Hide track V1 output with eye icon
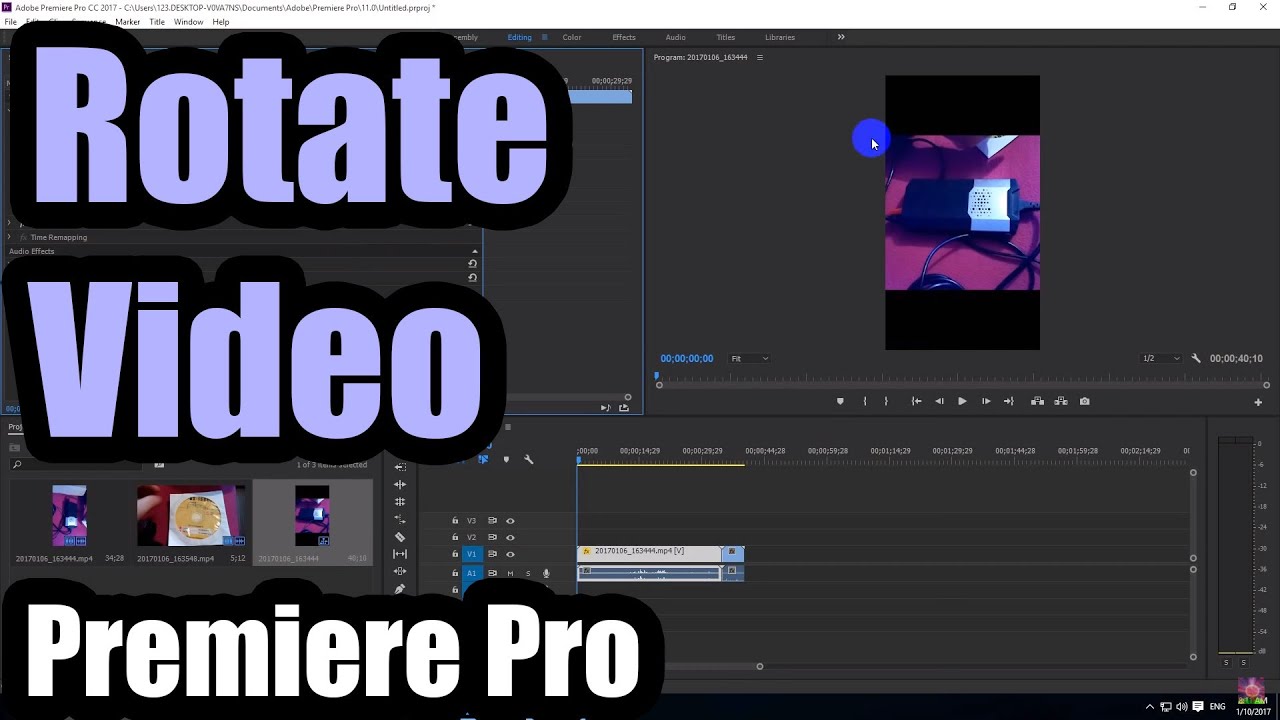Image resolution: width=1280 pixels, height=720 pixels. (510, 554)
